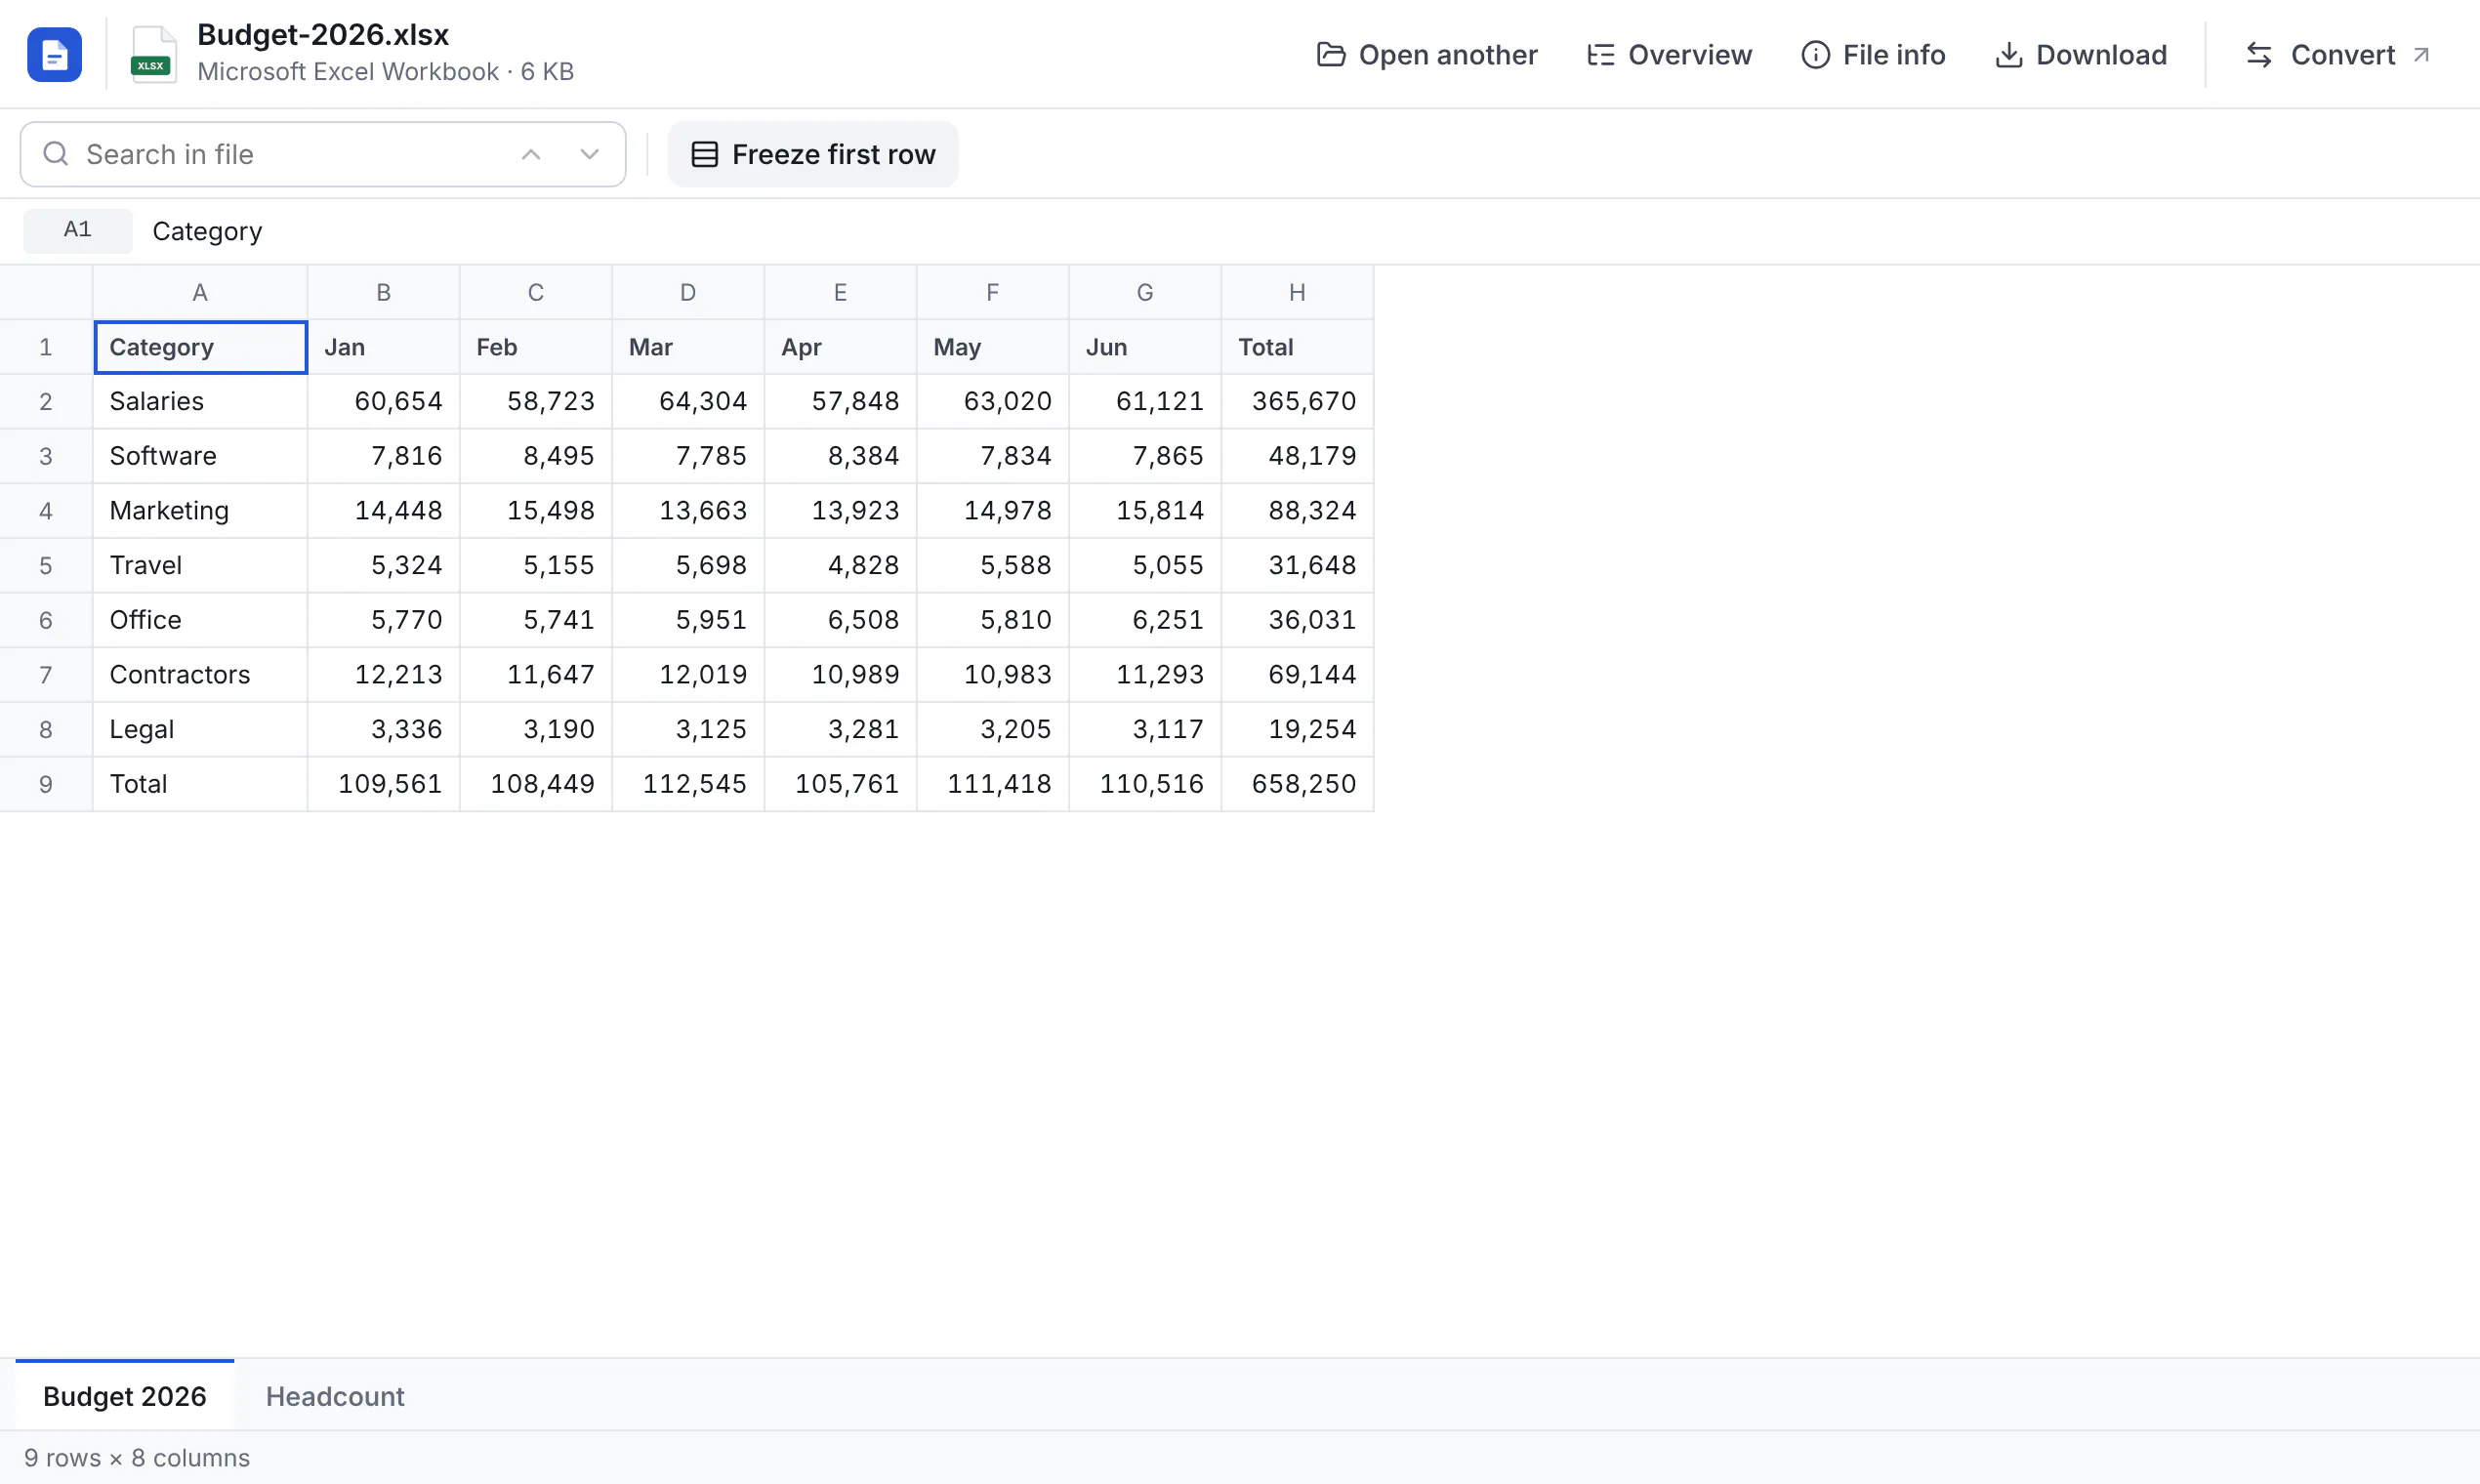Click the Budget-2026.xlsx file name

point(323,35)
